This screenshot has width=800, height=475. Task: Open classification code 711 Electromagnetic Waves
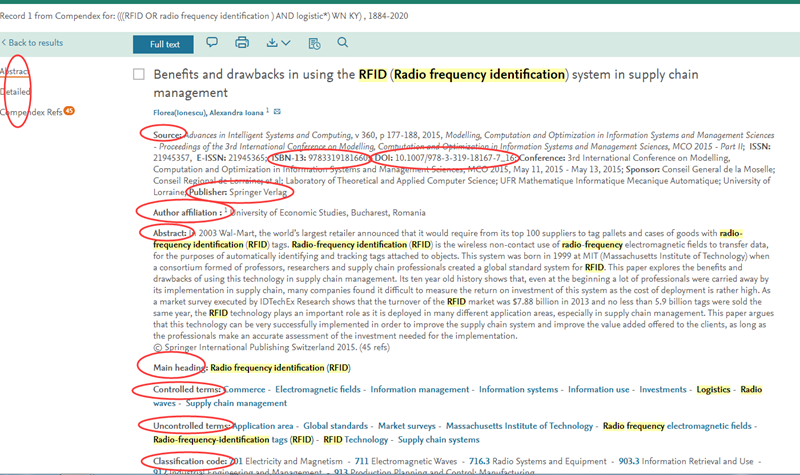point(406,461)
